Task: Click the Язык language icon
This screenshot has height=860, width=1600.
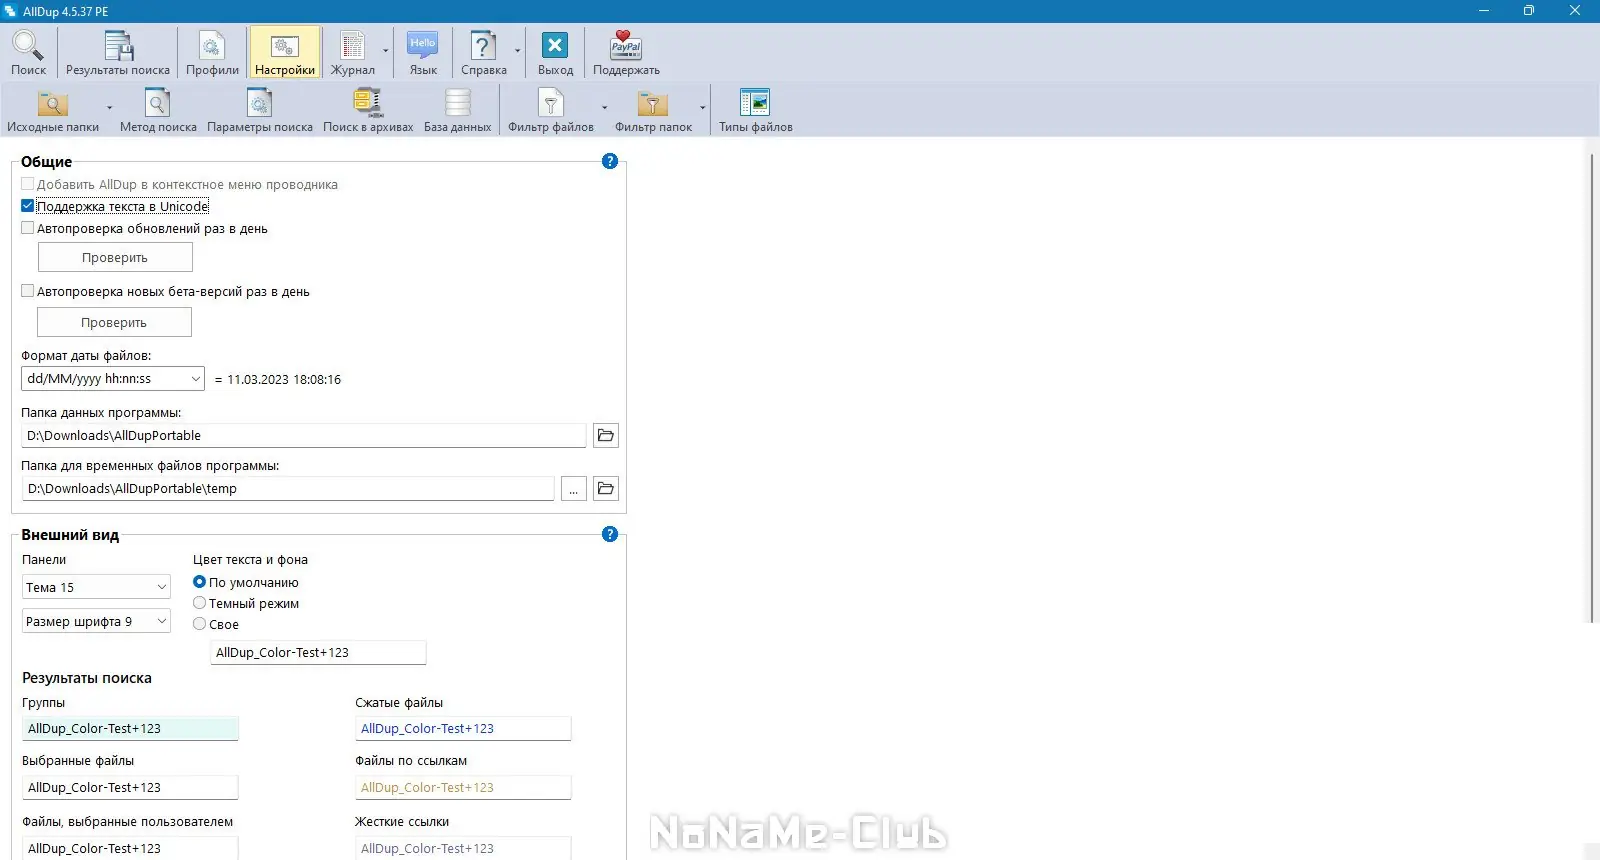Action: point(423,52)
